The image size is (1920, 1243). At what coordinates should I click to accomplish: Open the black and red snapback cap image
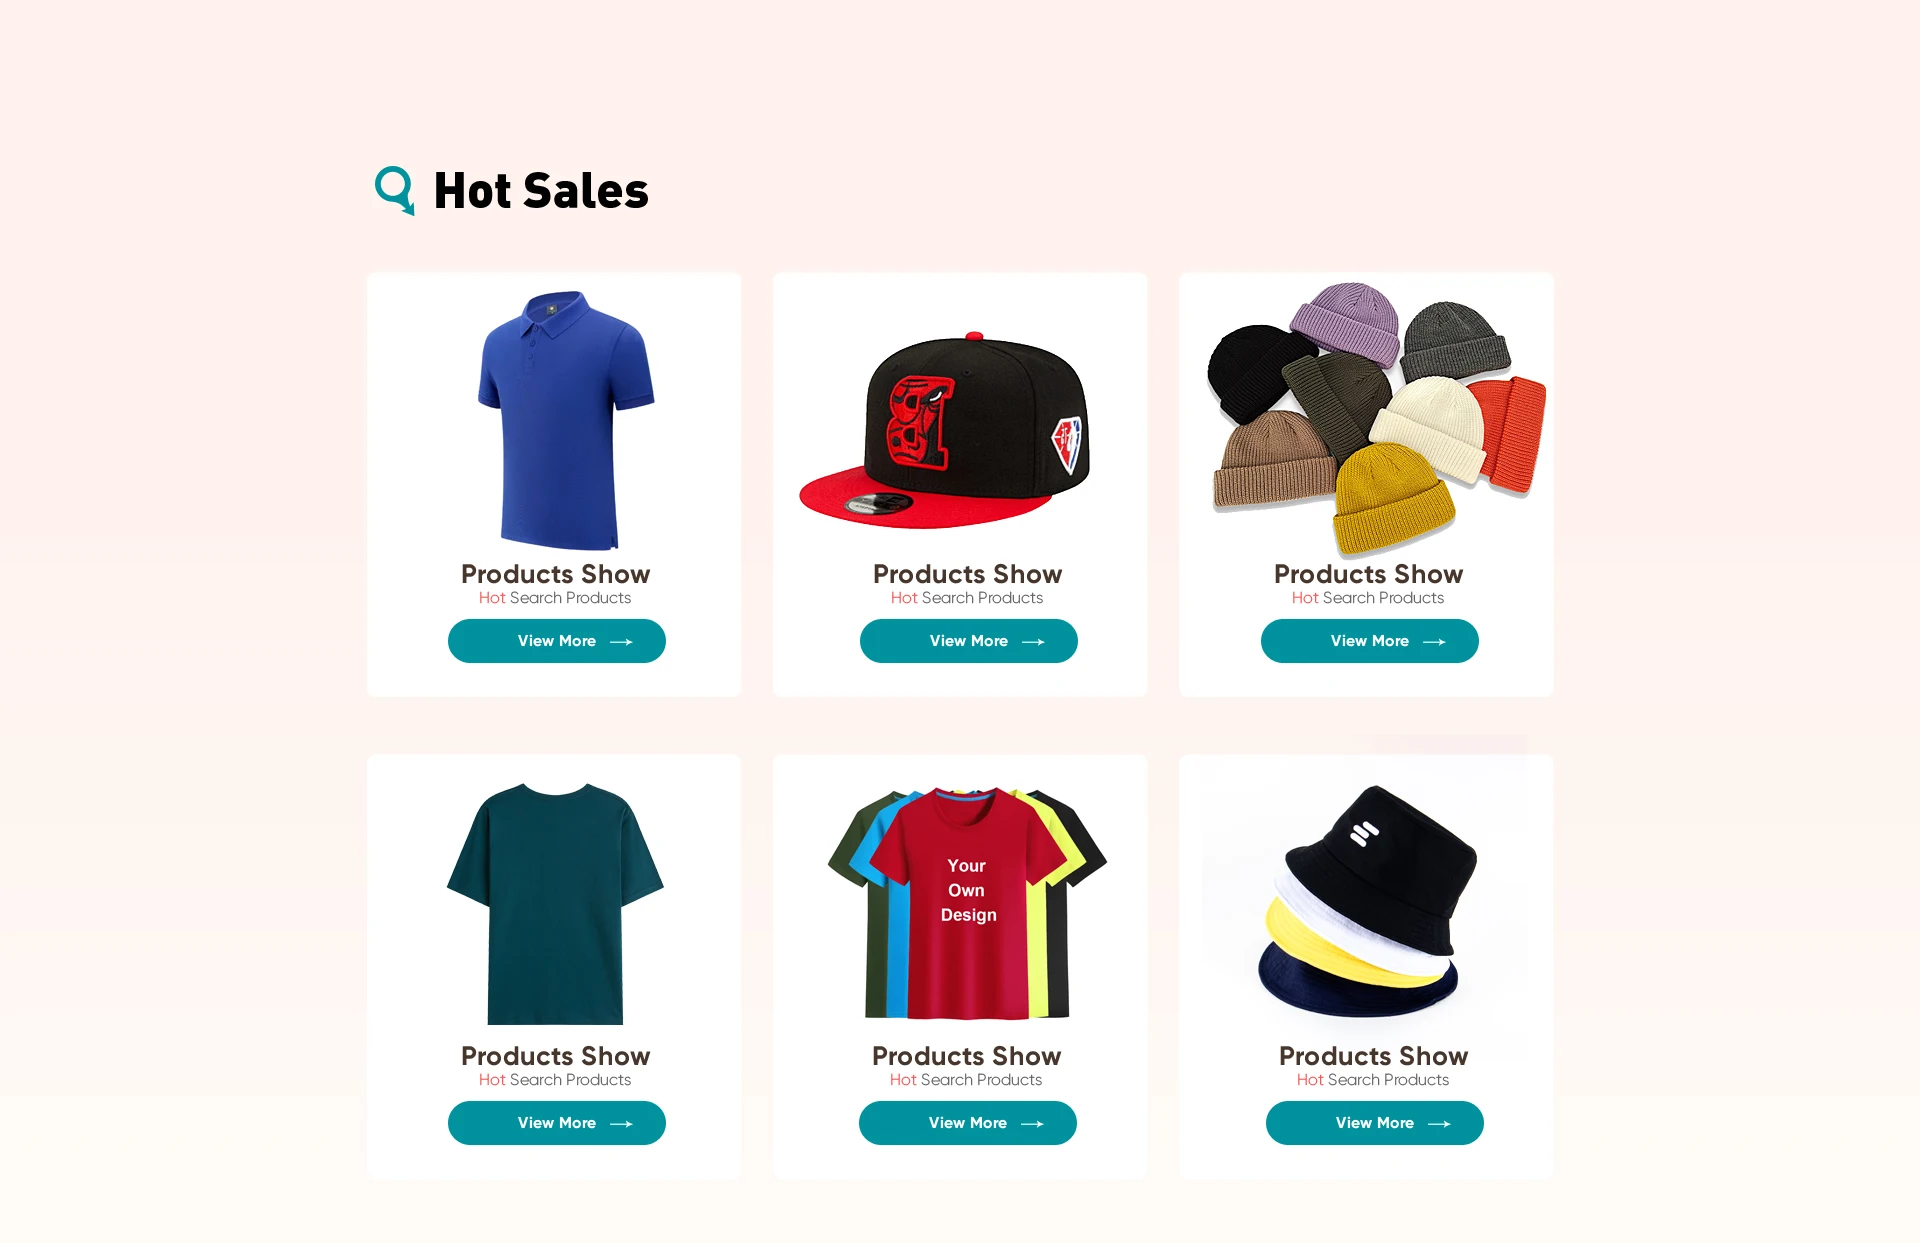pos(944,430)
